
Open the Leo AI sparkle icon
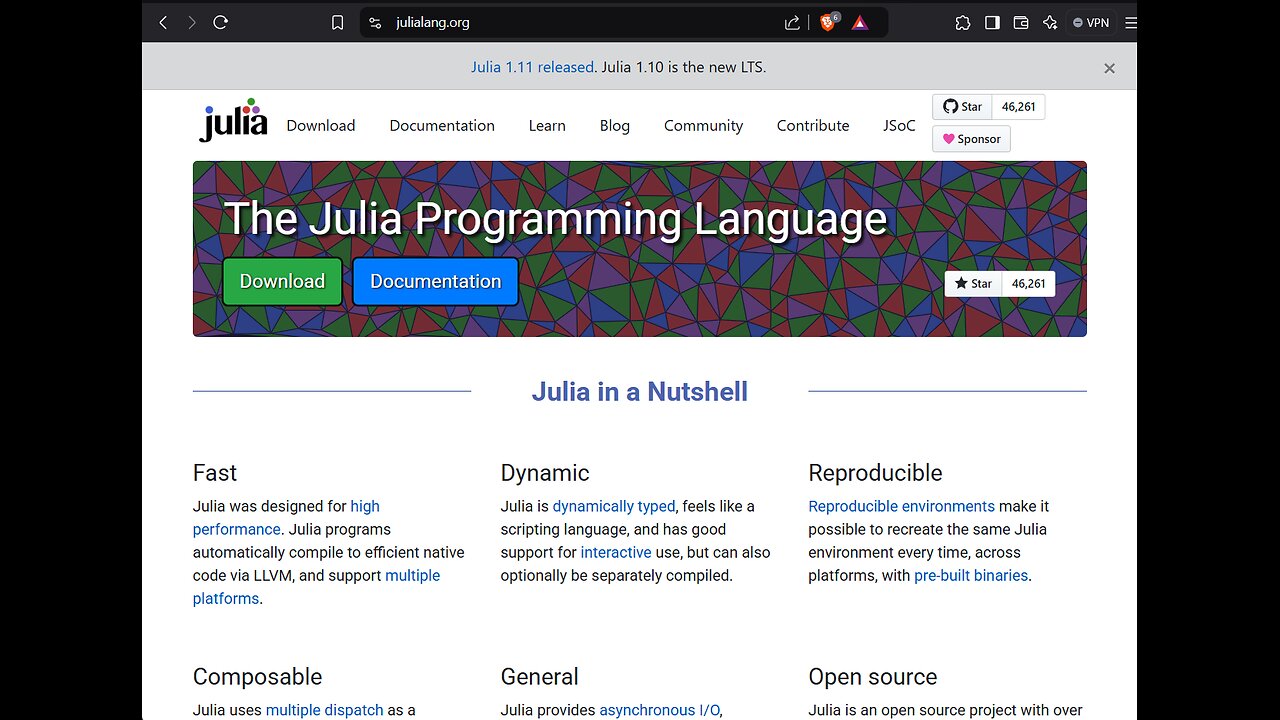(x=1050, y=22)
